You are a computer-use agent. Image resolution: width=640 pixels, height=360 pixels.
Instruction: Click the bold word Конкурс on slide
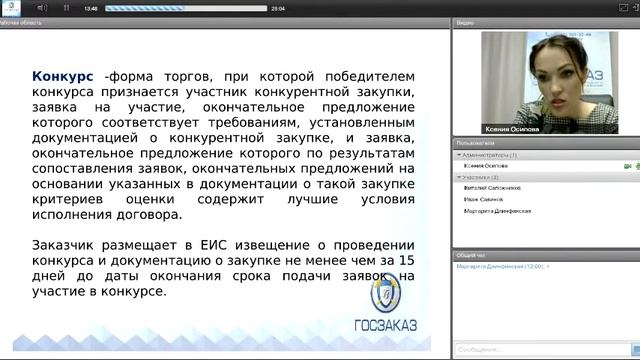coord(62,76)
